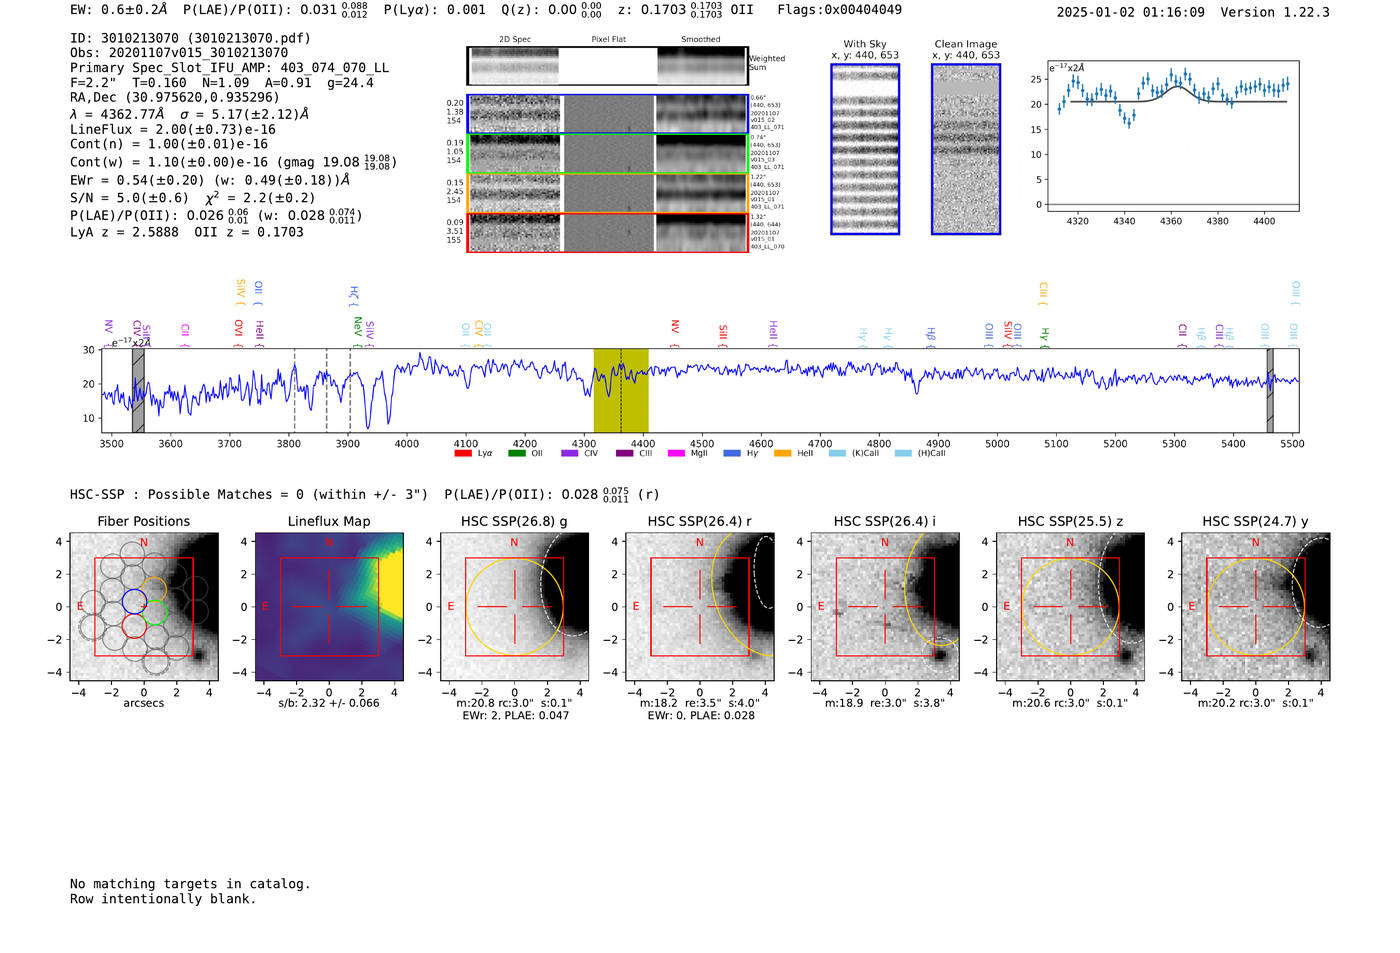Viewport: 1400px width, 953px height.
Task: Click the magenta MgII legend swatch
Action: click(x=677, y=454)
